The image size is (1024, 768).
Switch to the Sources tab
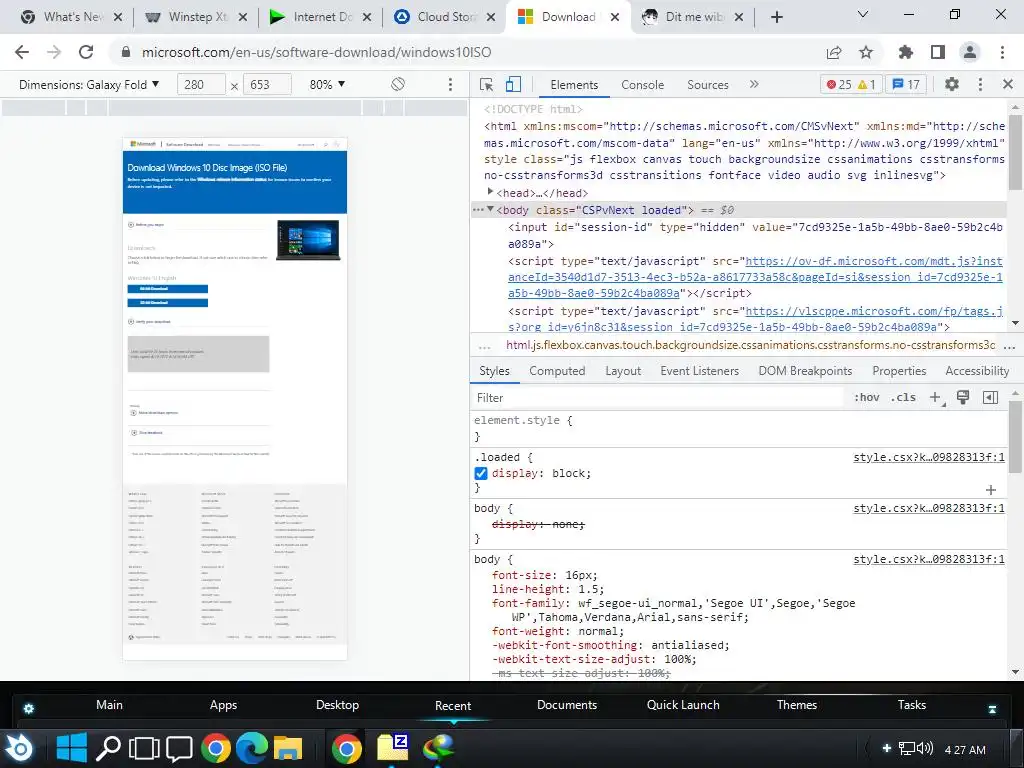pos(708,85)
